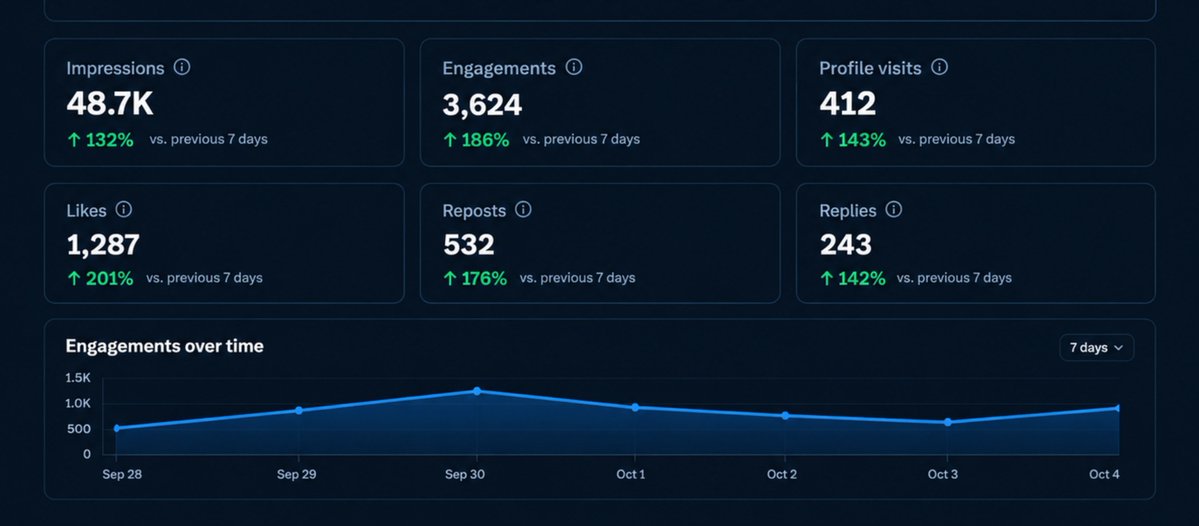
Task: Click the Likes card title
Action: tap(86, 210)
